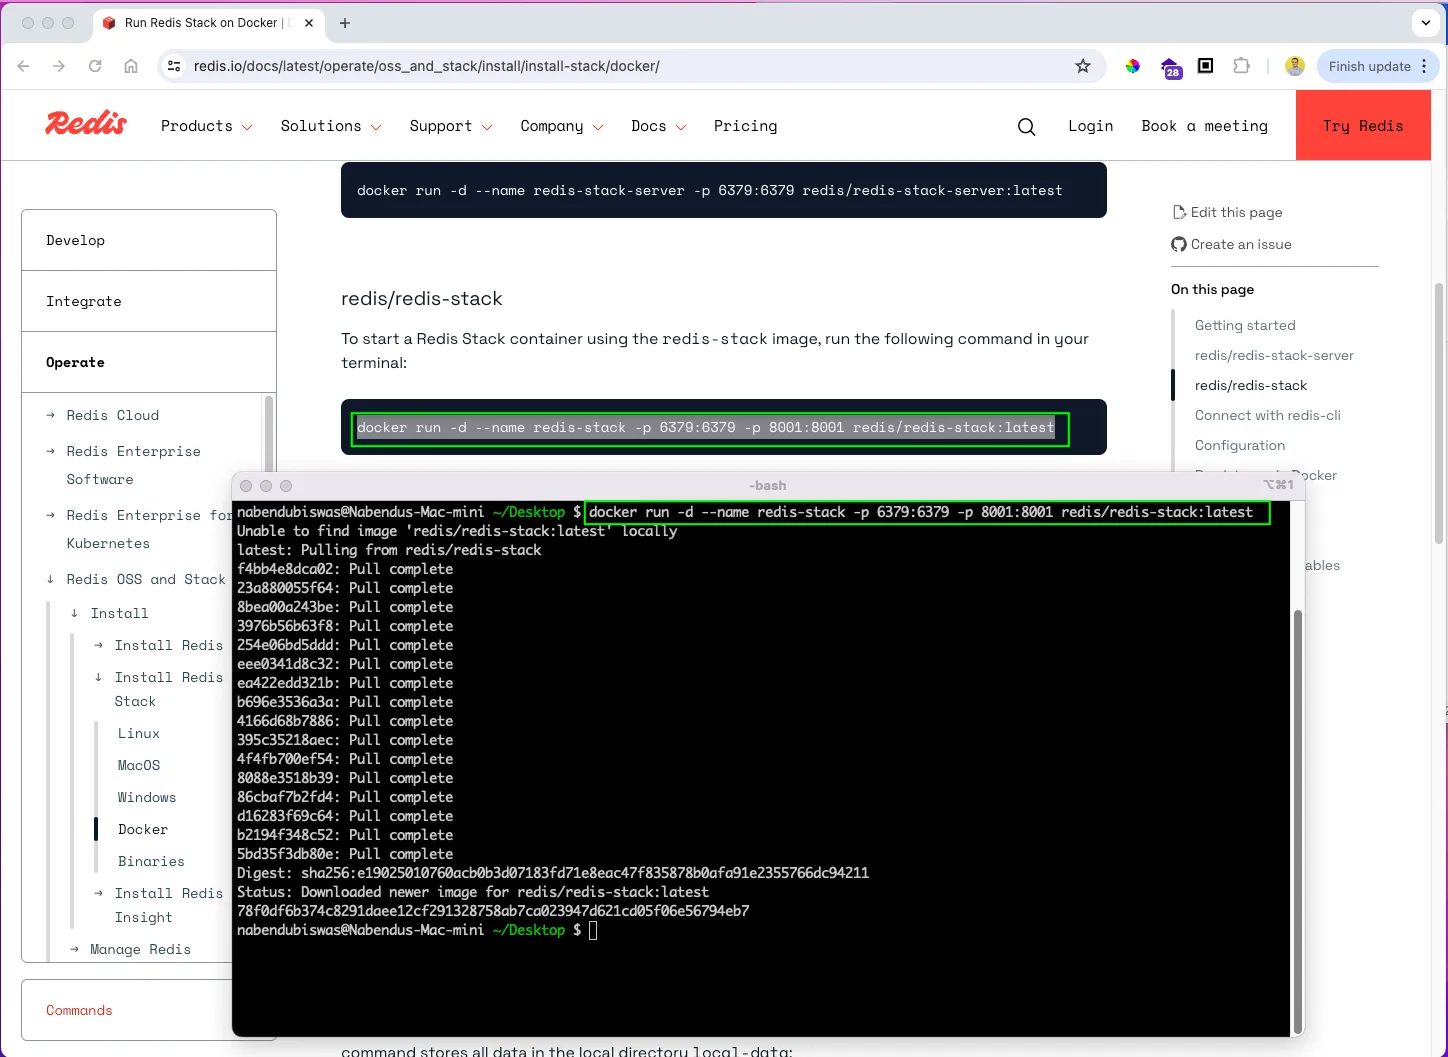This screenshot has width=1448, height=1057.
Task: Open the Company dropdown menu
Action: coord(562,126)
